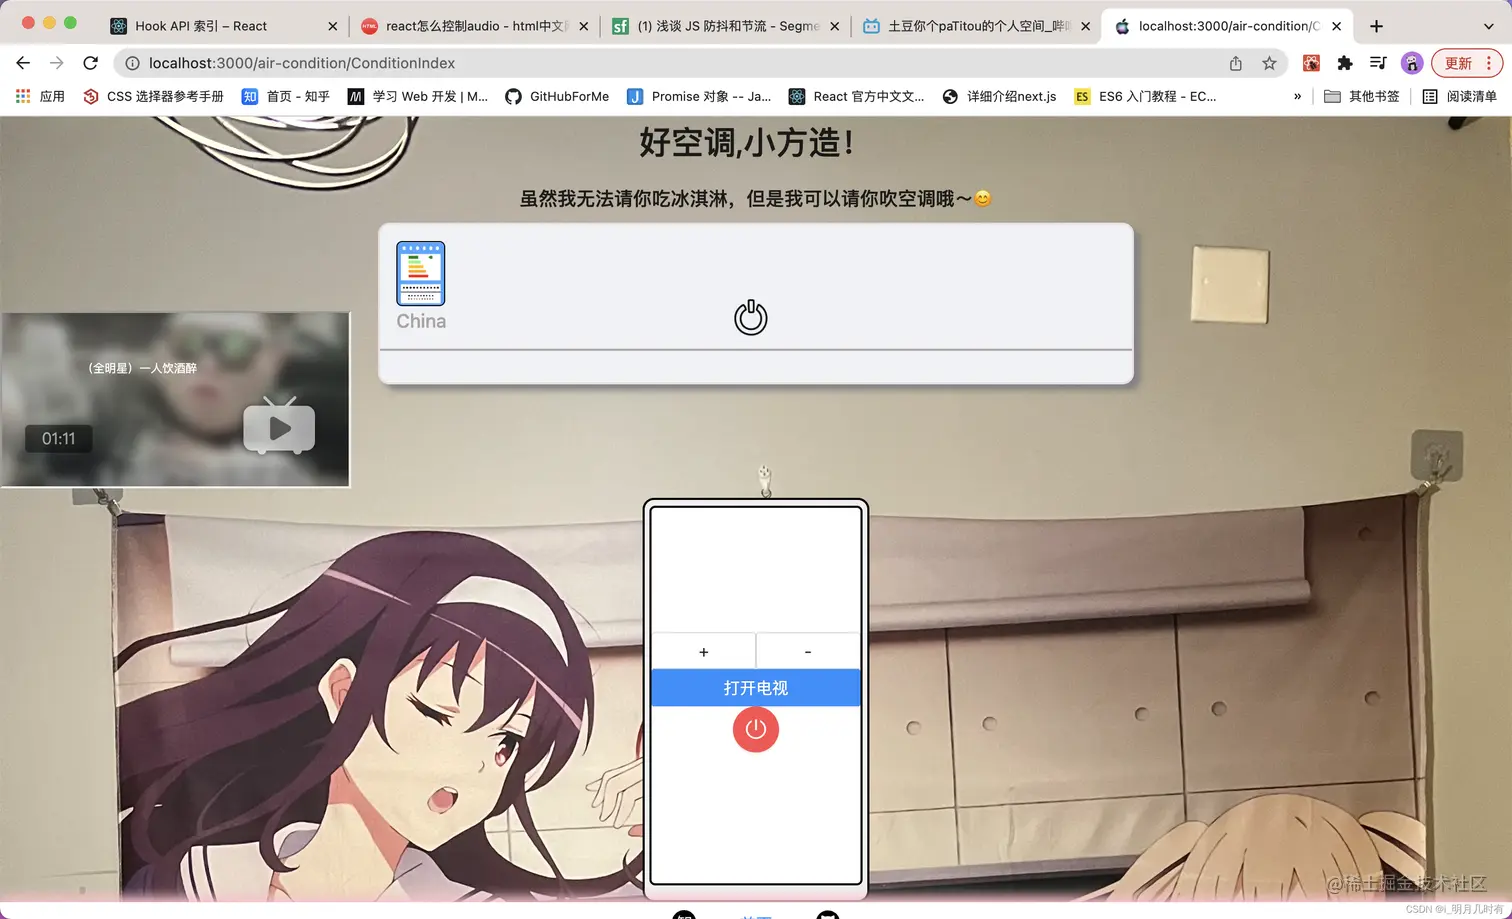Reload the current page
The width and height of the screenshot is (1512, 919).
[90, 63]
